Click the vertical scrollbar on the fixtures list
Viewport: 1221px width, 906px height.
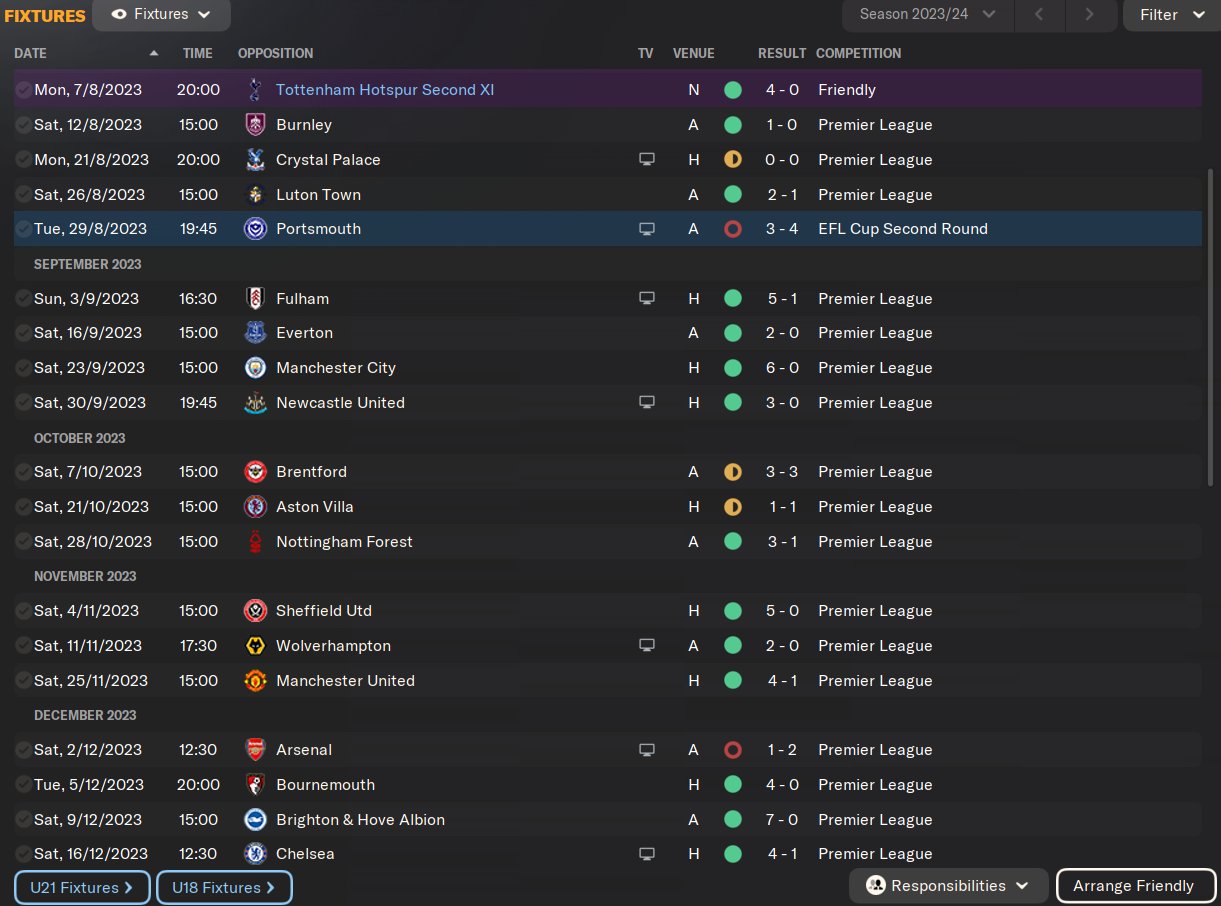coord(1210,330)
